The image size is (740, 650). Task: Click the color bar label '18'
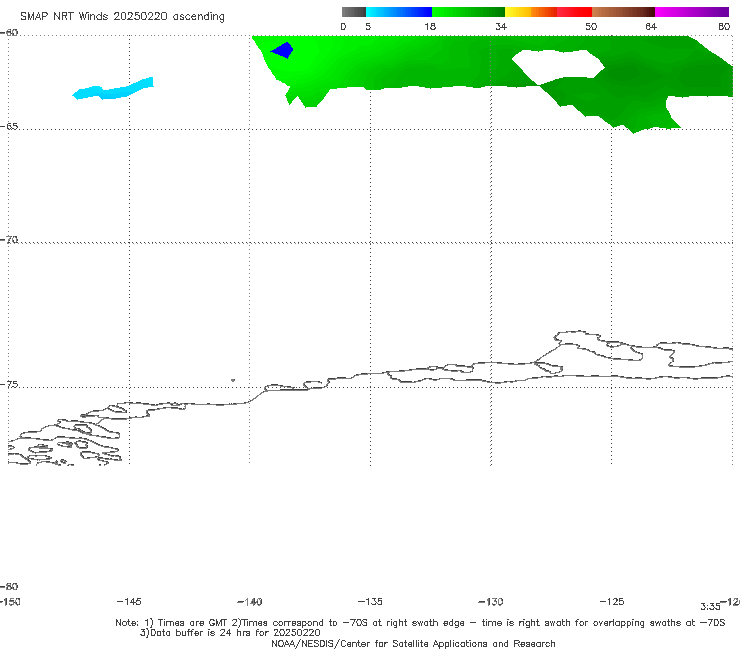[x=430, y=26]
